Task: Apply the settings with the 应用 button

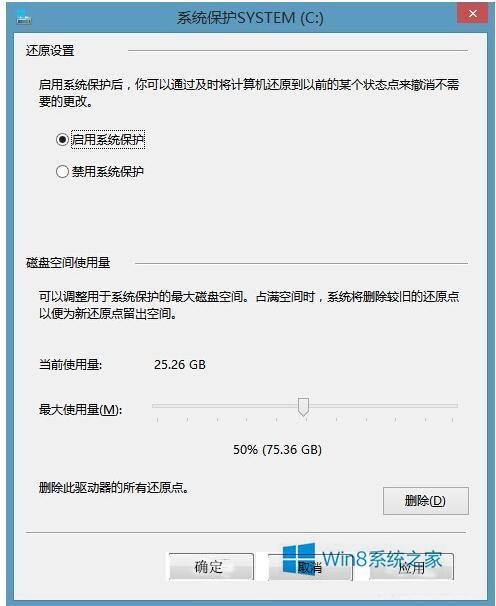Action: click(x=411, y=567)
